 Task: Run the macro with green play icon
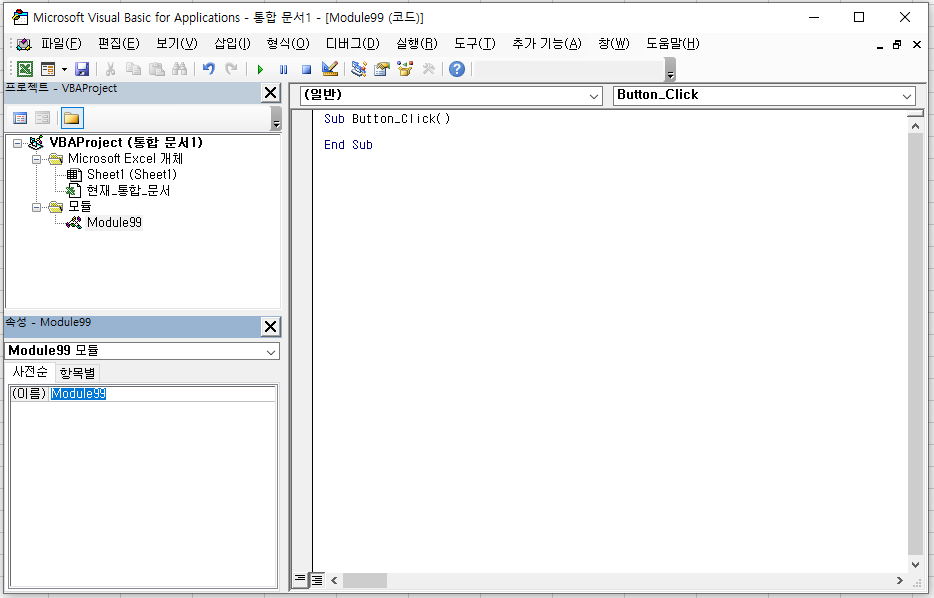coord(260,69)
